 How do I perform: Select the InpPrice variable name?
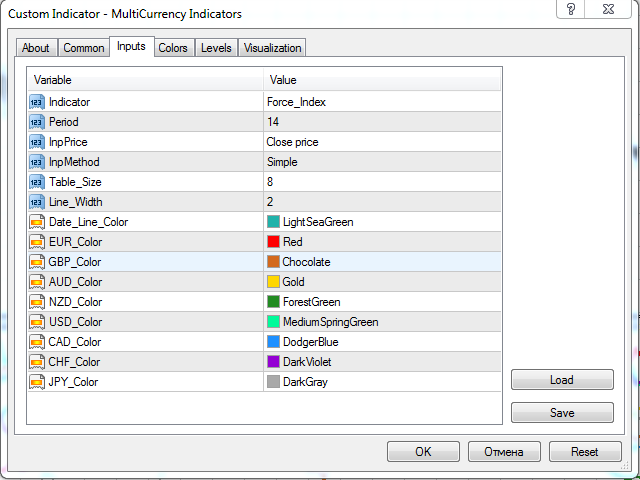pyautogui.click(x=68, y=142)
